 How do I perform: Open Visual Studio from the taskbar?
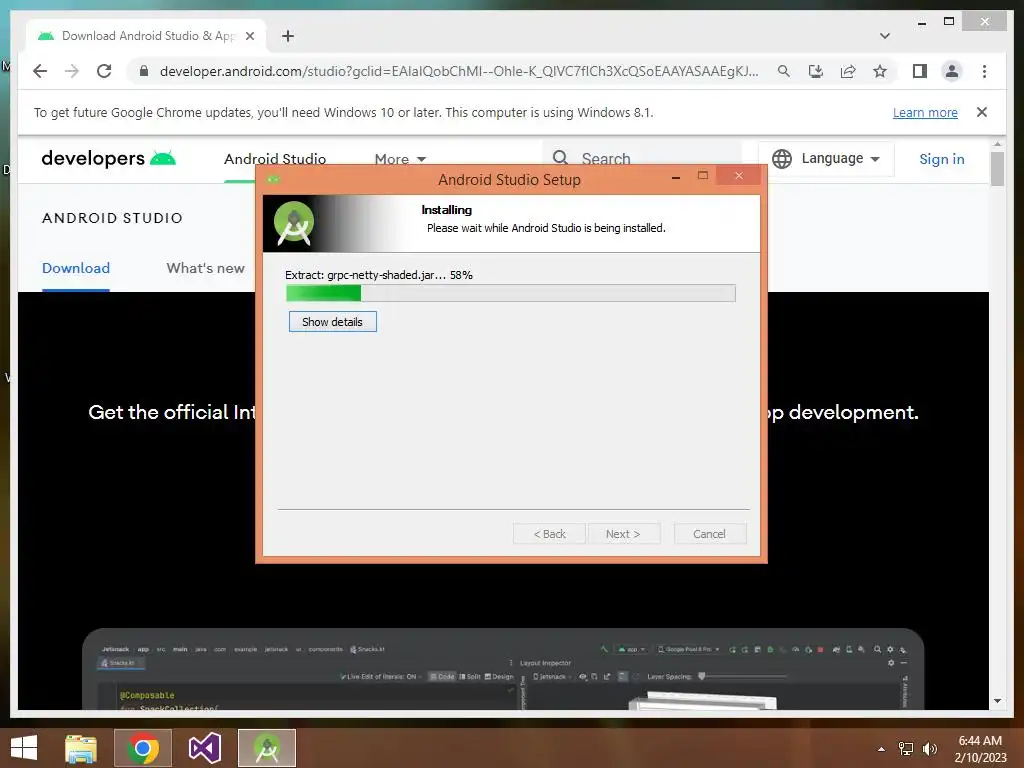coord(204,748)
